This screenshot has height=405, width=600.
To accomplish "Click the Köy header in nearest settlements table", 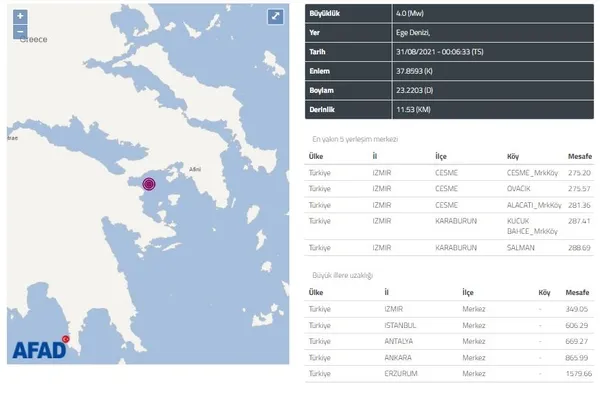I will [x=513, y=156].
